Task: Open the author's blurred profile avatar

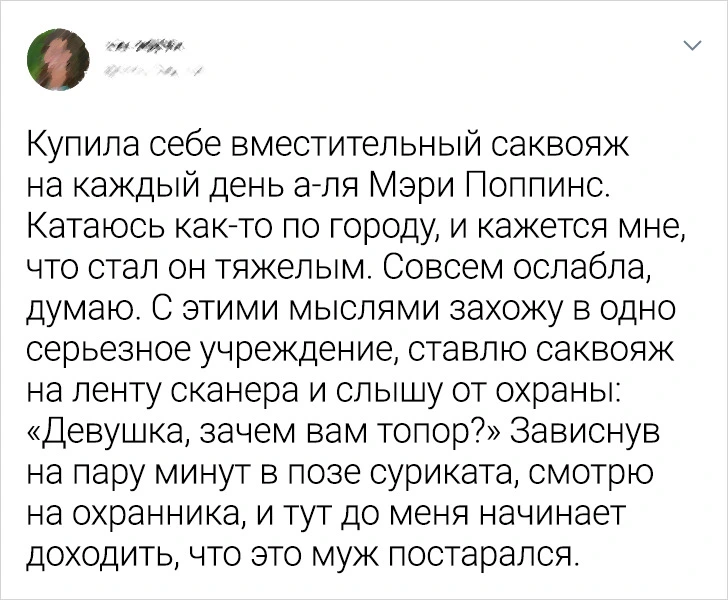Action: pyautogui.click(x=58, y=59)
